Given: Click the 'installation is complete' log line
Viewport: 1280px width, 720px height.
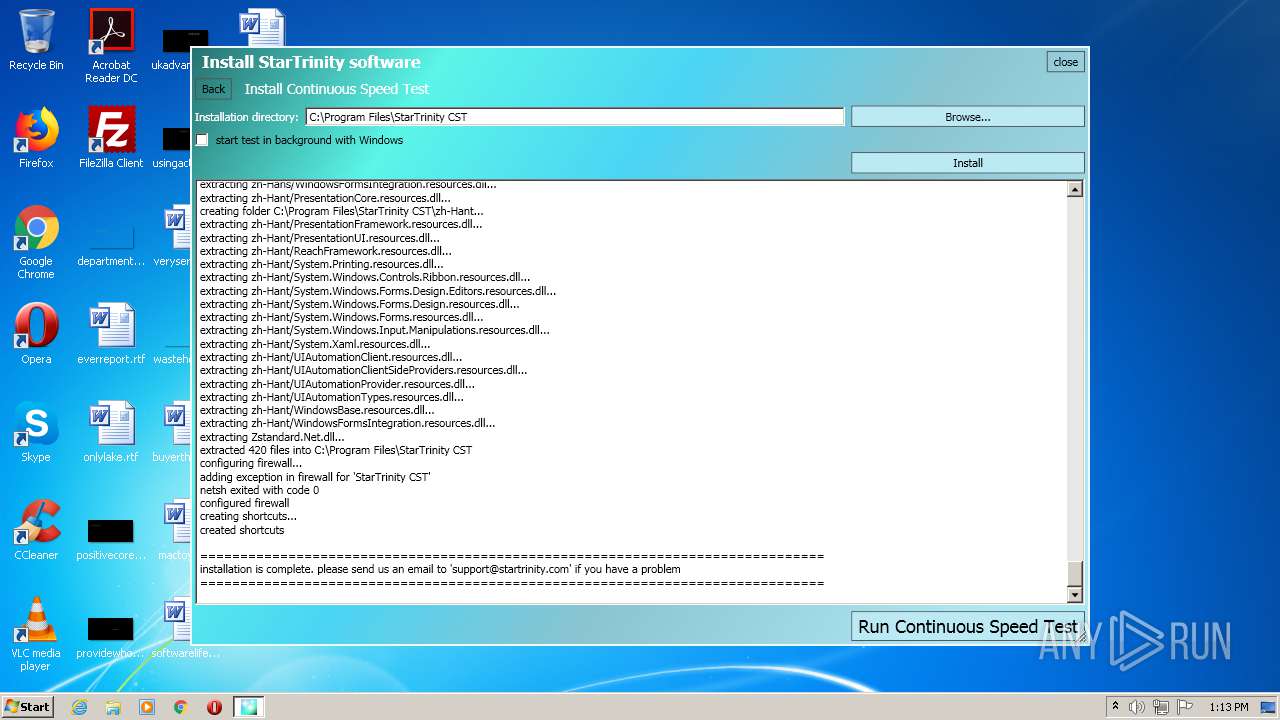Looking at the screenshot, I should (x=440, y=569).
